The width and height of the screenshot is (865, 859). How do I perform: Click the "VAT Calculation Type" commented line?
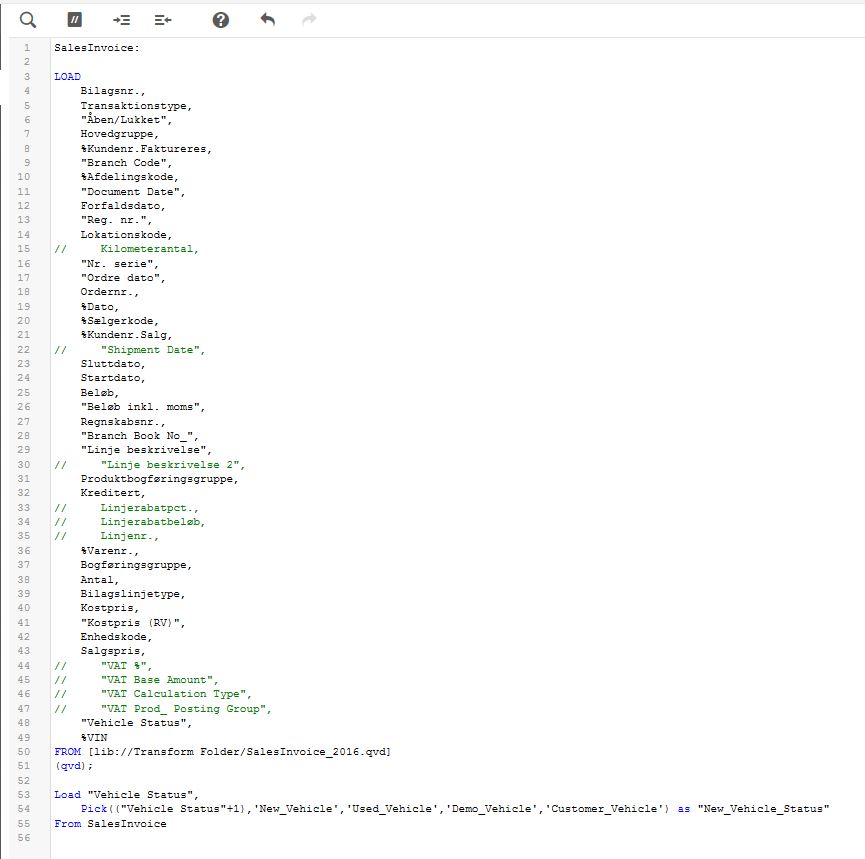click(x=174, y=694)
